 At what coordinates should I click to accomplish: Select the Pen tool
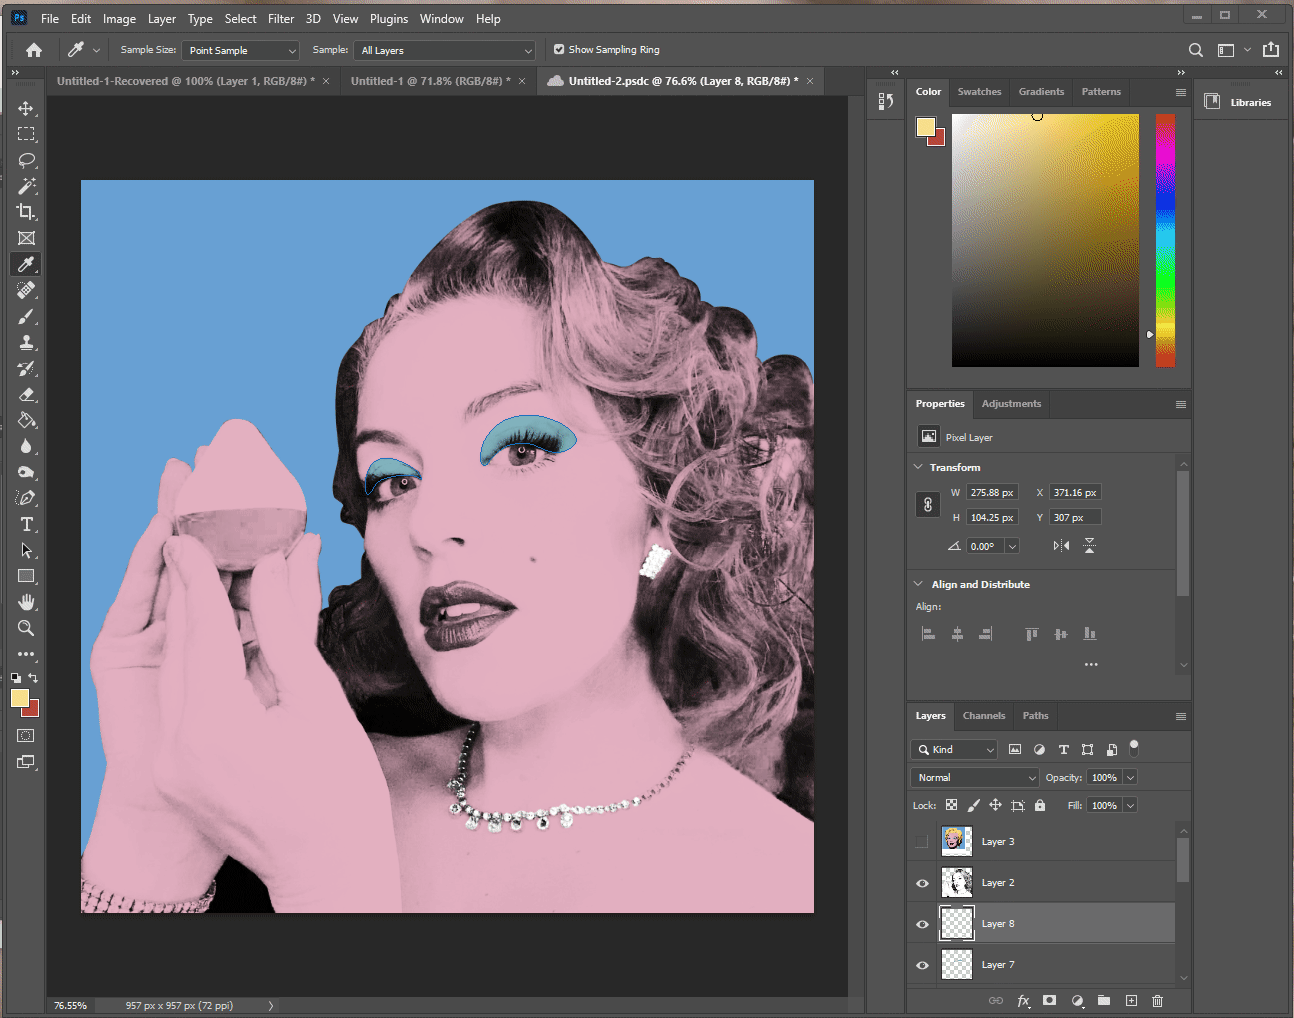click(x=26, y=498)
